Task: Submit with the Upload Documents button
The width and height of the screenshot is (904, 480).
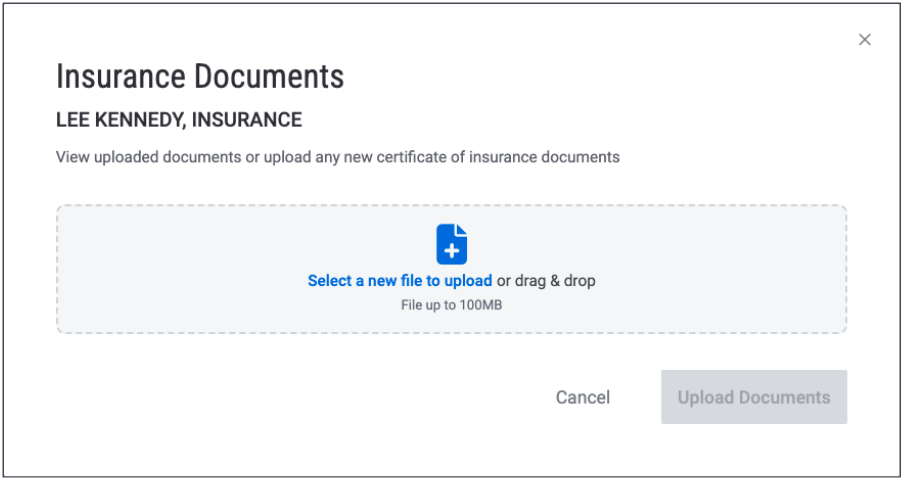Action: [754, 397]
